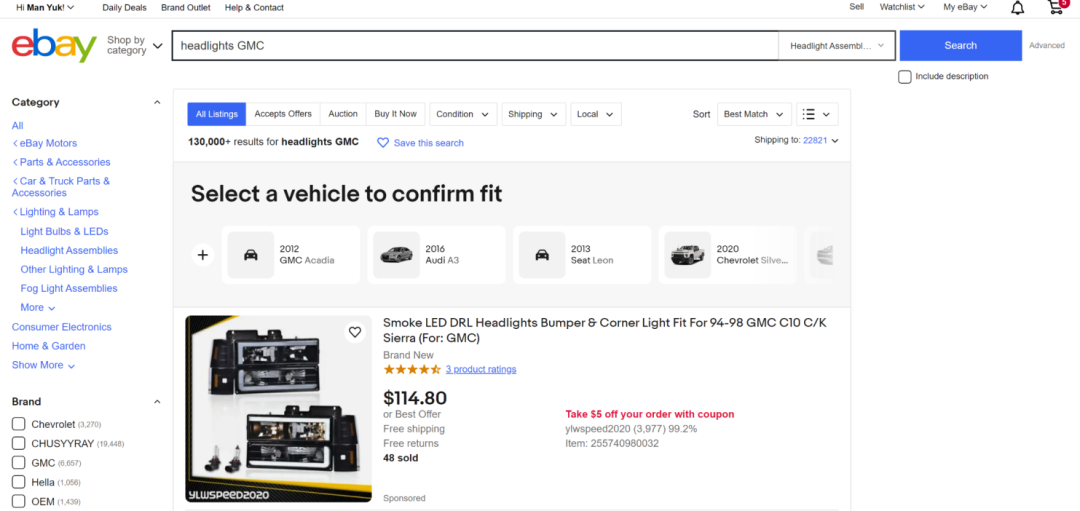This screenshot has width=1080, height=511.
Task: Open the notifications bell icon
Action: [1017, 8]
